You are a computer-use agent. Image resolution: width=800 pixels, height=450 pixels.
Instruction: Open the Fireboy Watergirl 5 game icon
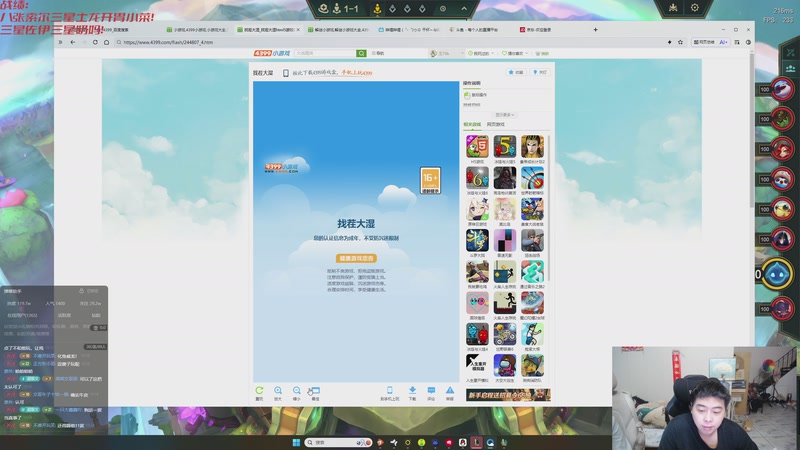point(505,147)
